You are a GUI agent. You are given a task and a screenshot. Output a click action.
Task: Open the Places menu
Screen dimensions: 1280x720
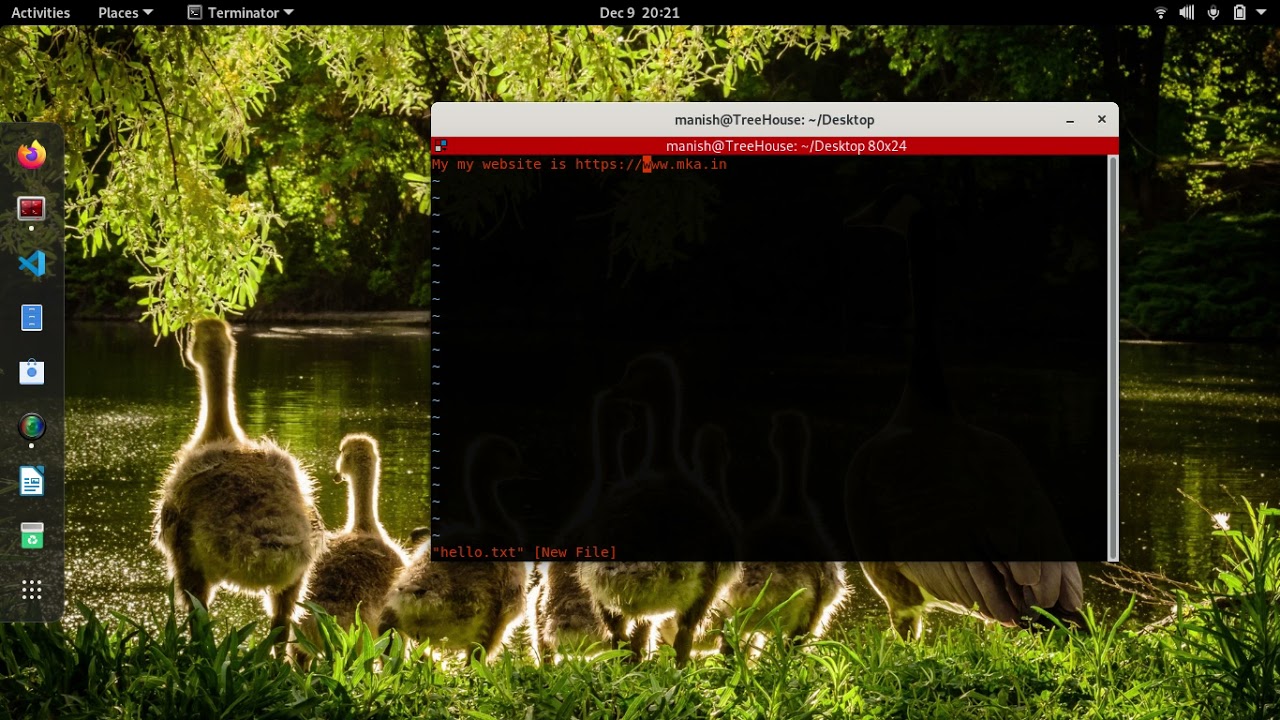(x=125, y=13)
